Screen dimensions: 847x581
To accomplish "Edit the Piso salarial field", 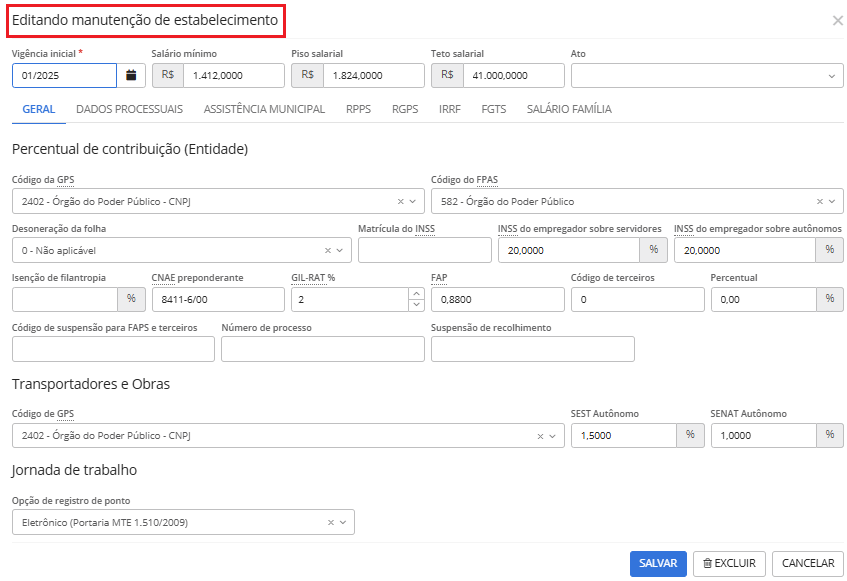I will click(373, 76).
